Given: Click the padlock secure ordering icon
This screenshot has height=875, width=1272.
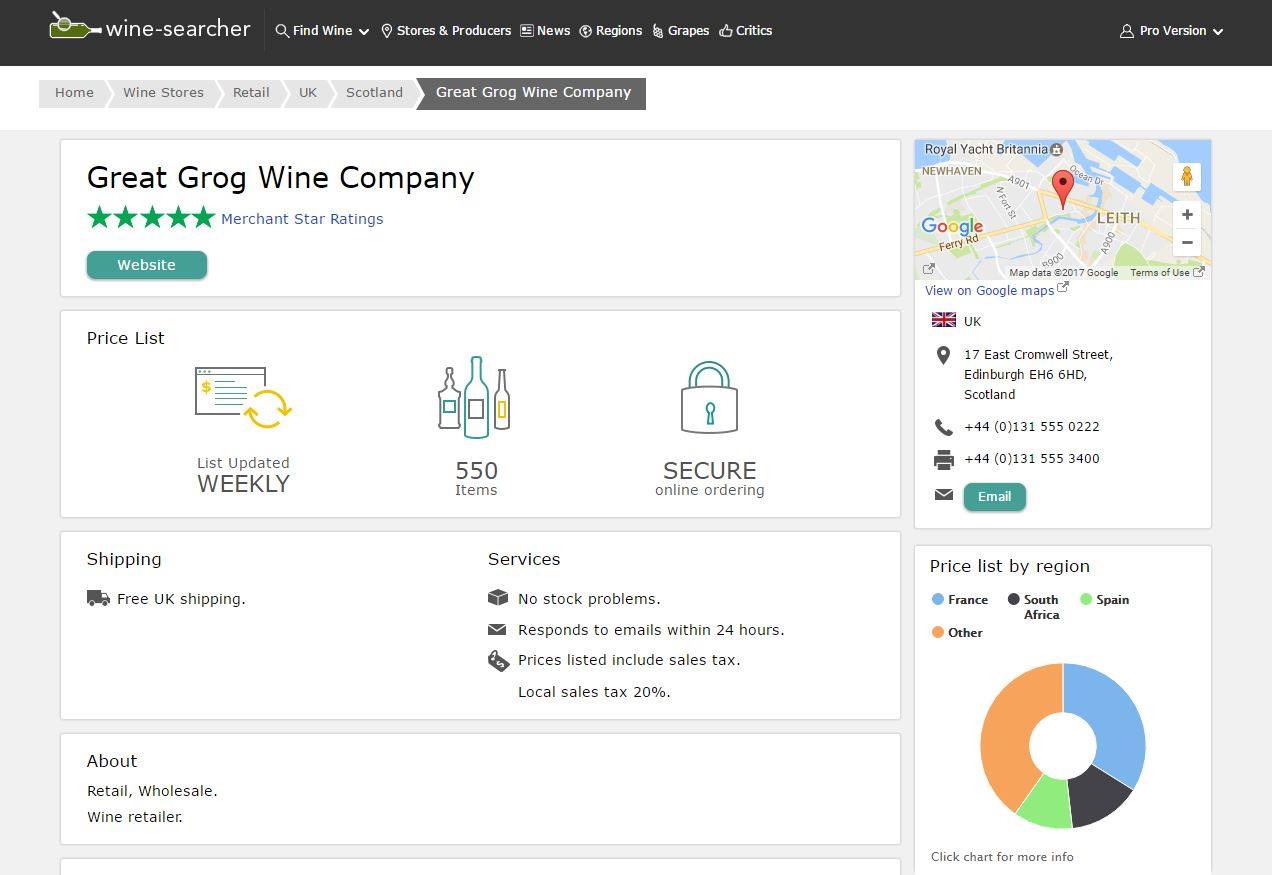Looking at the screenshot, I should (709, 398).
